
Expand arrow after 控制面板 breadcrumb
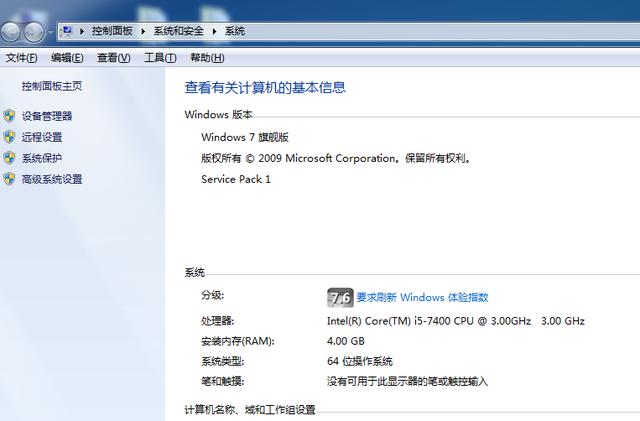(143, 31)
